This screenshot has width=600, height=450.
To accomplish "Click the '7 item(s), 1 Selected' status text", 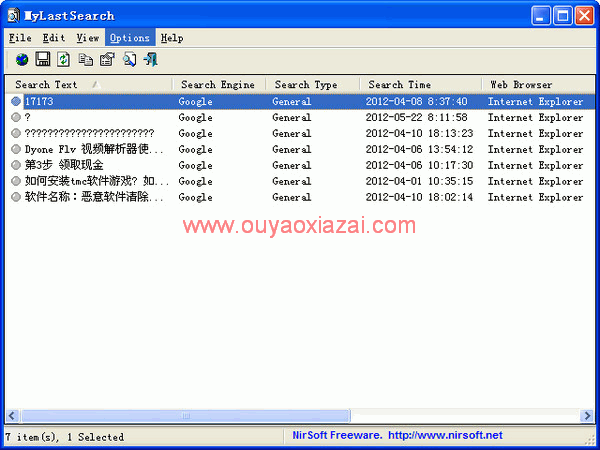I will 65,437.
